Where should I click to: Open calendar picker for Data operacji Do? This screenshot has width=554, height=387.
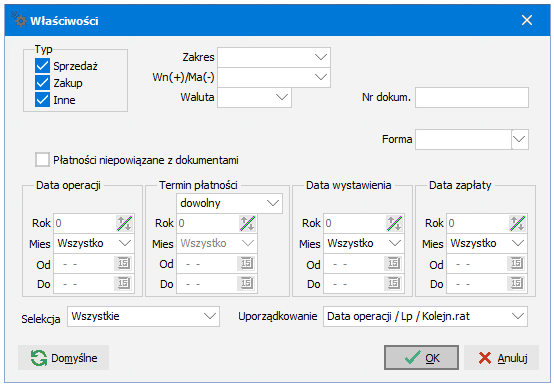click(123, 283)
